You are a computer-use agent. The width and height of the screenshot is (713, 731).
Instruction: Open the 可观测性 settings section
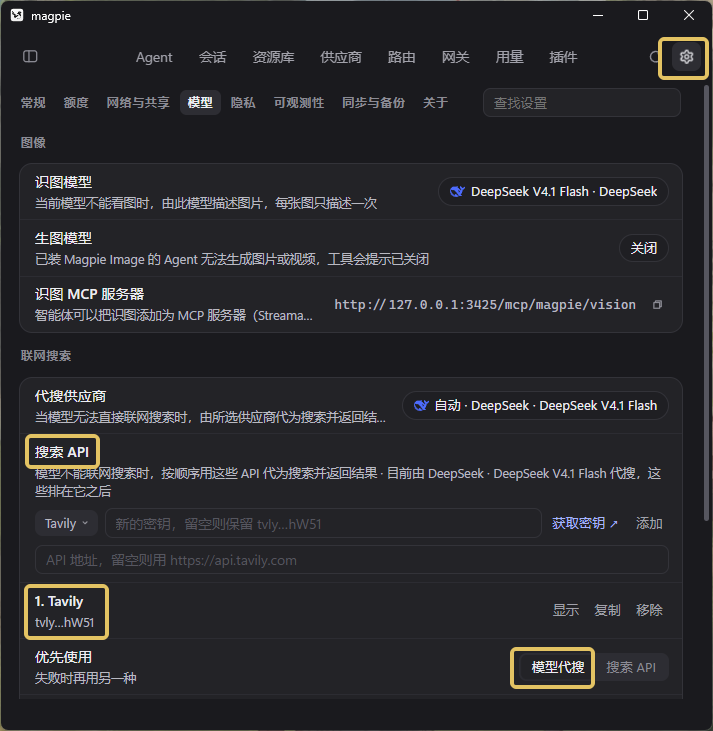click(x=299, y=103)
